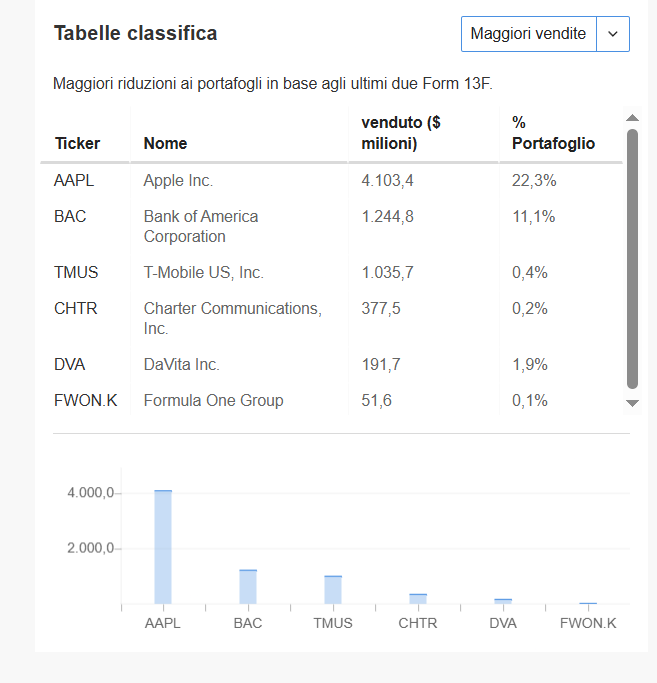657x683 pixels.
Task: Click the TMUS bar in chart
Action: pos(333,590)
